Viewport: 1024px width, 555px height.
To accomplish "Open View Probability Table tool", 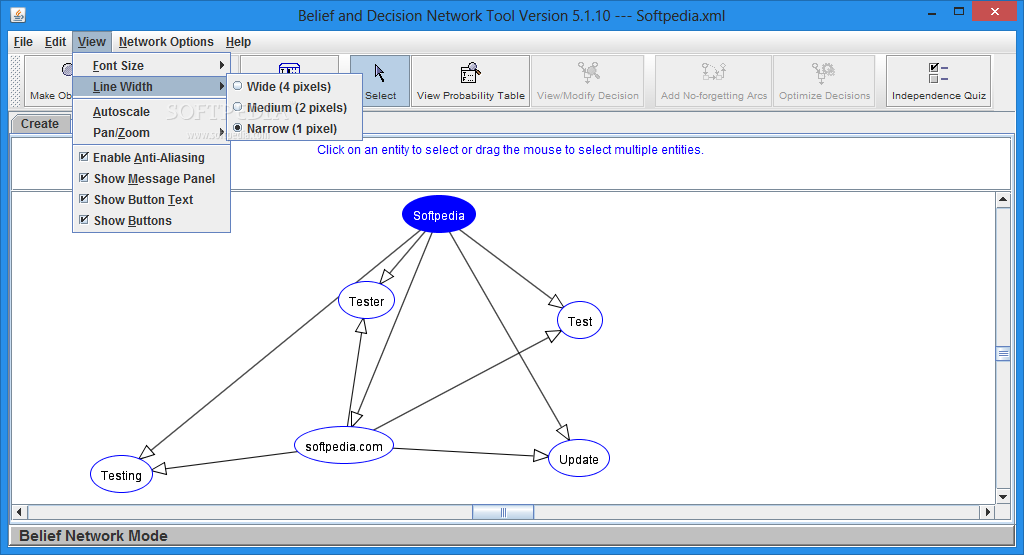I will pos(470,81).
